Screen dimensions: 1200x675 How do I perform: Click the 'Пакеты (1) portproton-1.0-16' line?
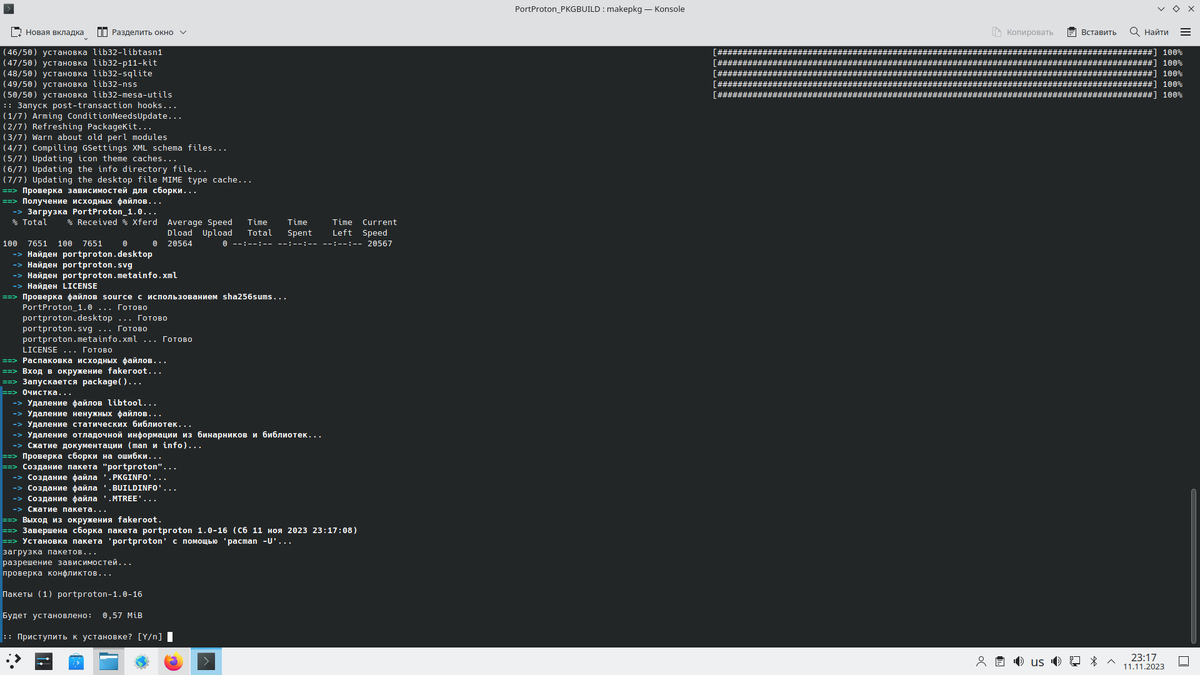click(72, 594)
